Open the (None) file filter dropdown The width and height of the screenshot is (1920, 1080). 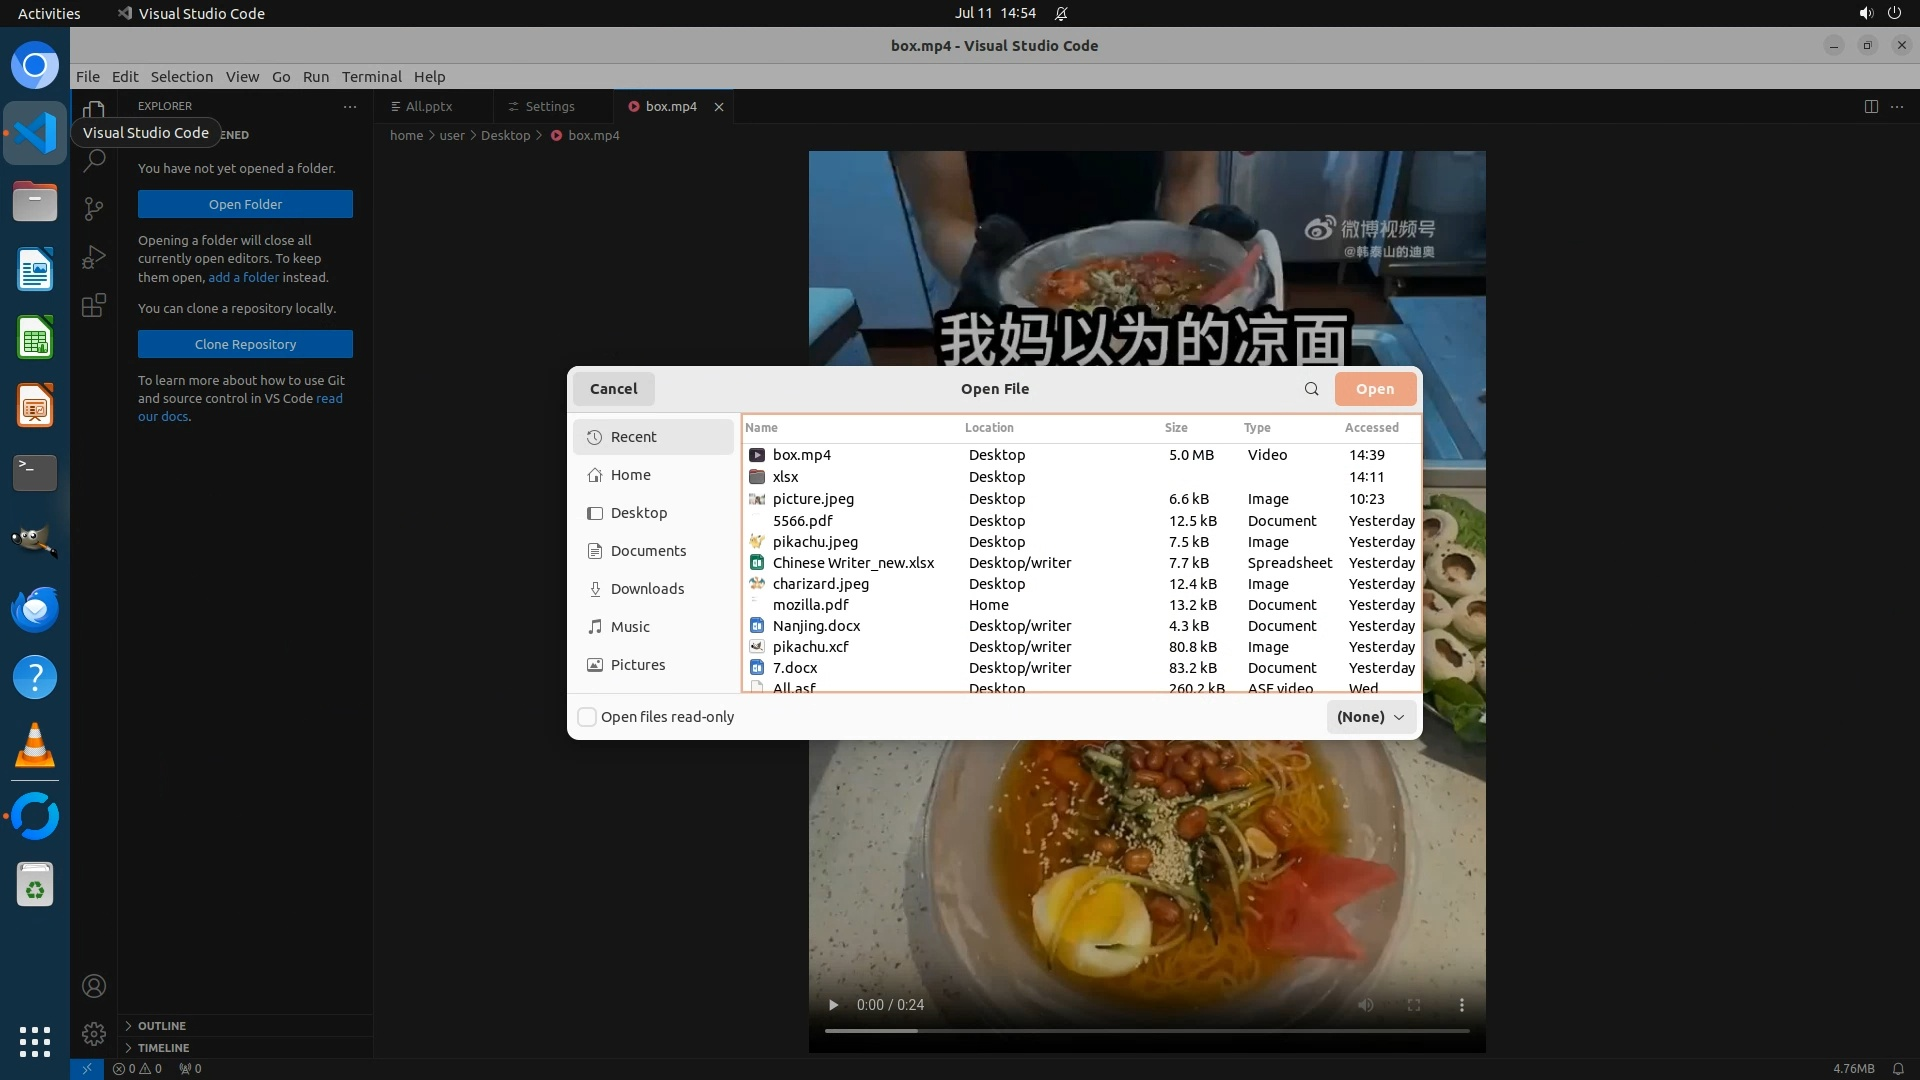(1371, 717)
